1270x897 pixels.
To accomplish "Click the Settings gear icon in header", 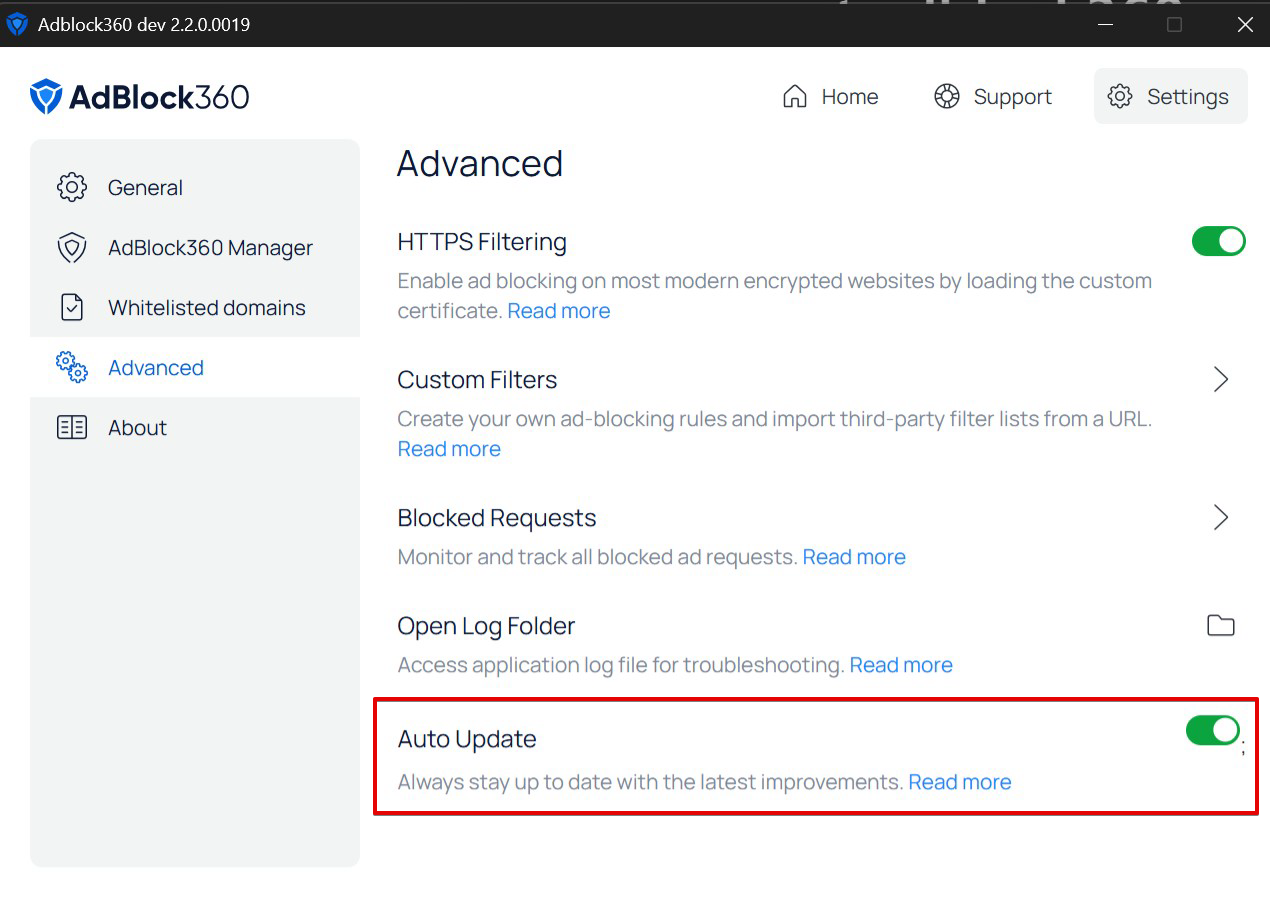I will (x=1120, y=97).
